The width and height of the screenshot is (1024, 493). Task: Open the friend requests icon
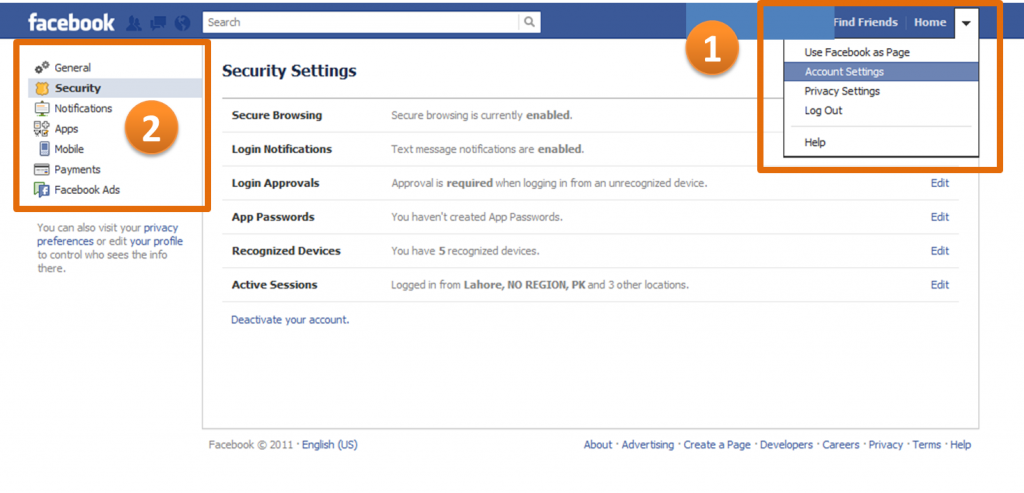(134, 23)
